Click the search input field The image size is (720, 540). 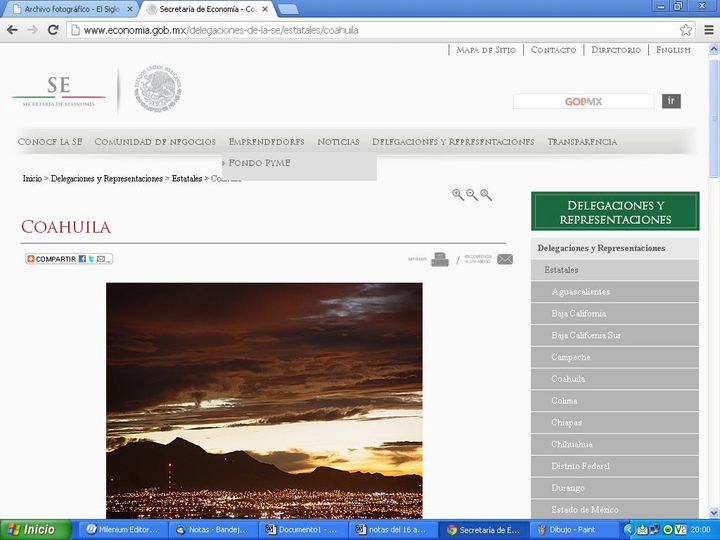tap(583, 101)
